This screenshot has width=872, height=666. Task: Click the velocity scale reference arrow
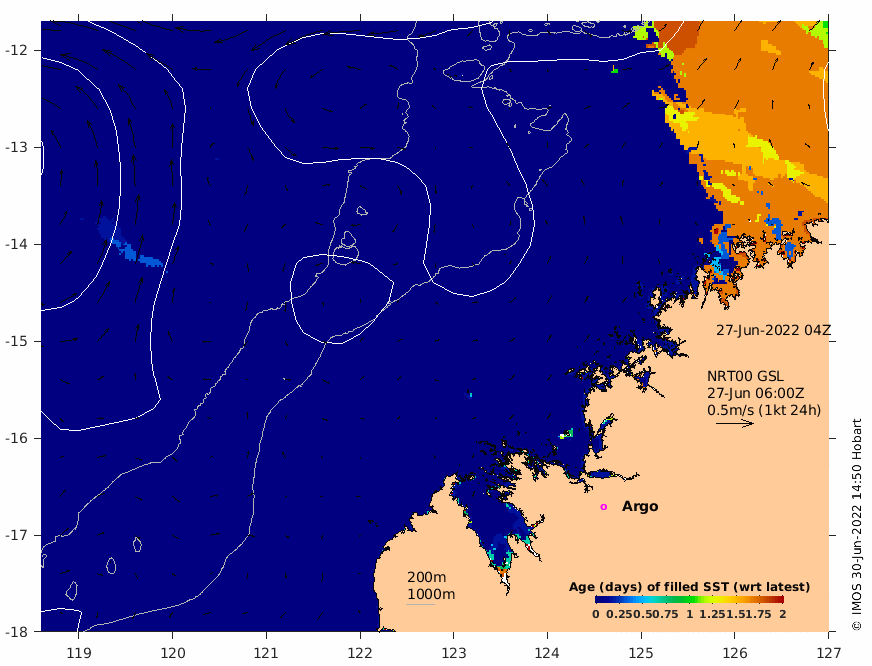[735, 424]
